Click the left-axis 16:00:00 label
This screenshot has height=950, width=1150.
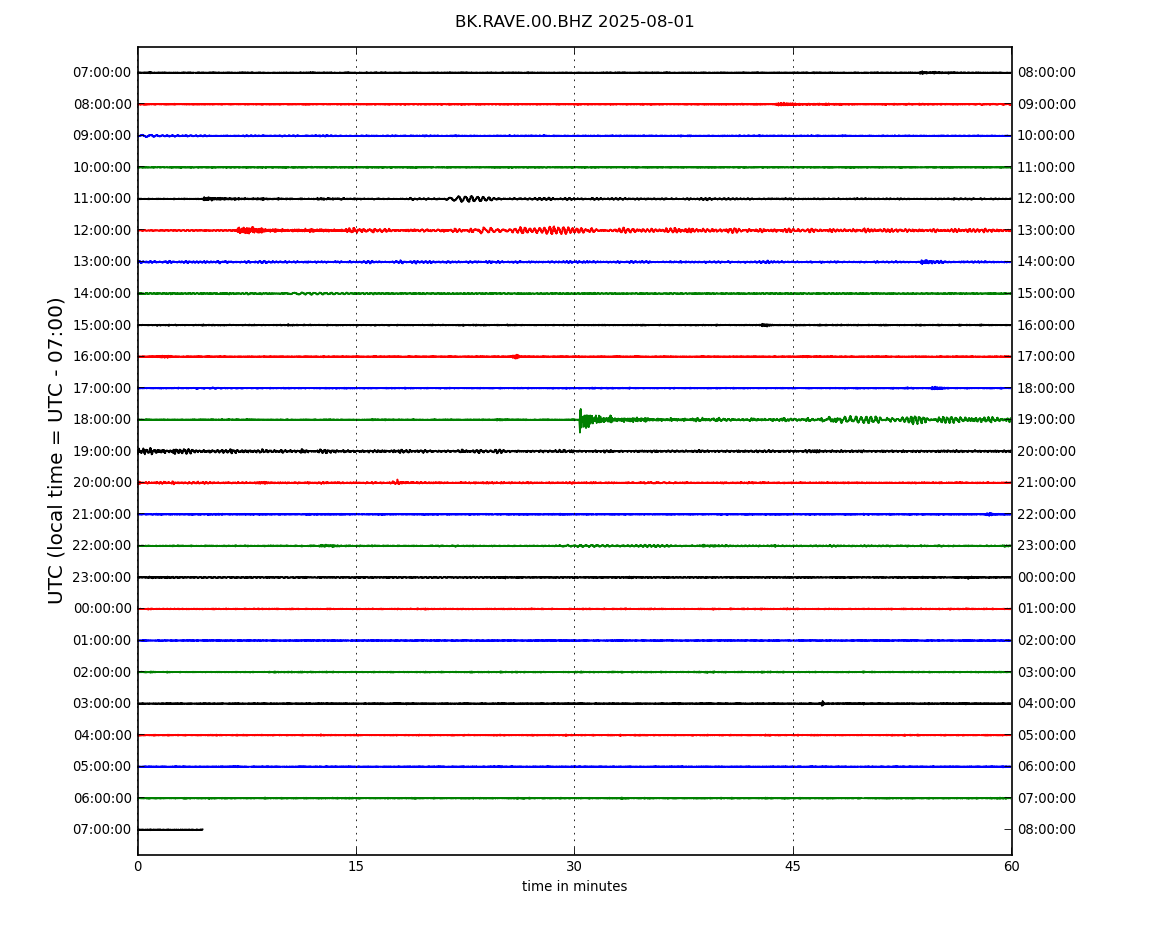[x=103, y=357]
